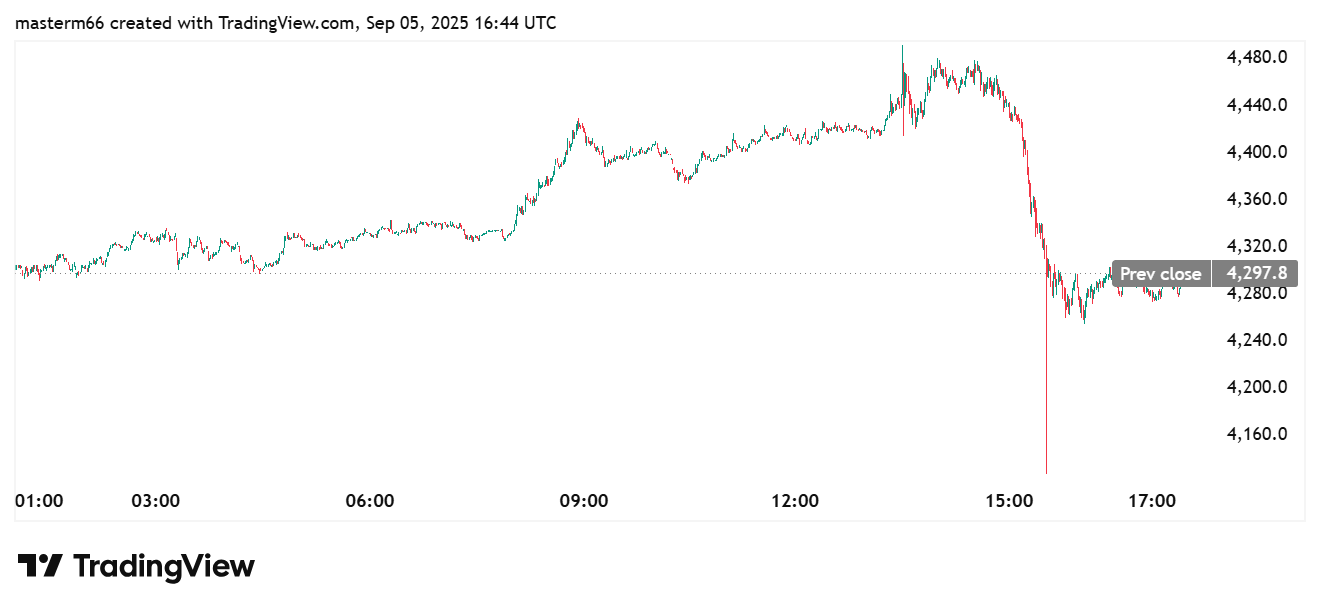Jump to the 09:00 time label
1320x611 pixels.
pyautogui.click(x=583, y=500)
